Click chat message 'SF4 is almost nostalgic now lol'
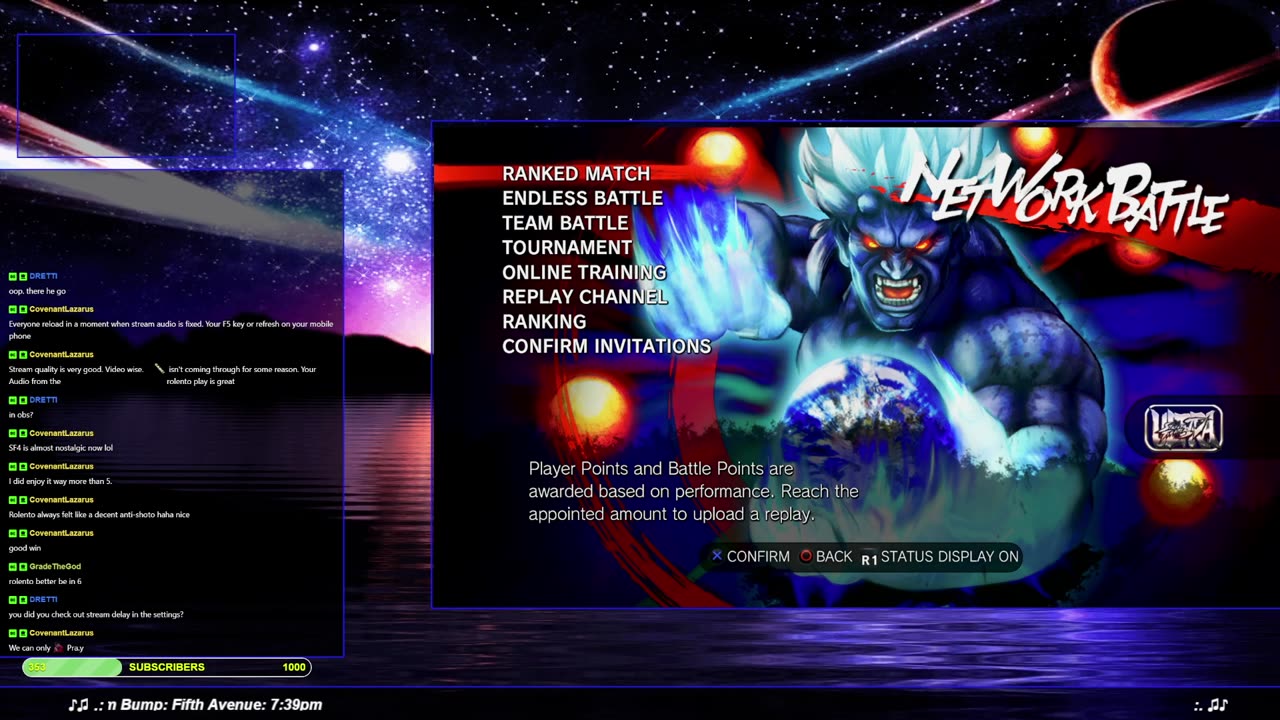 click(61, 448)
